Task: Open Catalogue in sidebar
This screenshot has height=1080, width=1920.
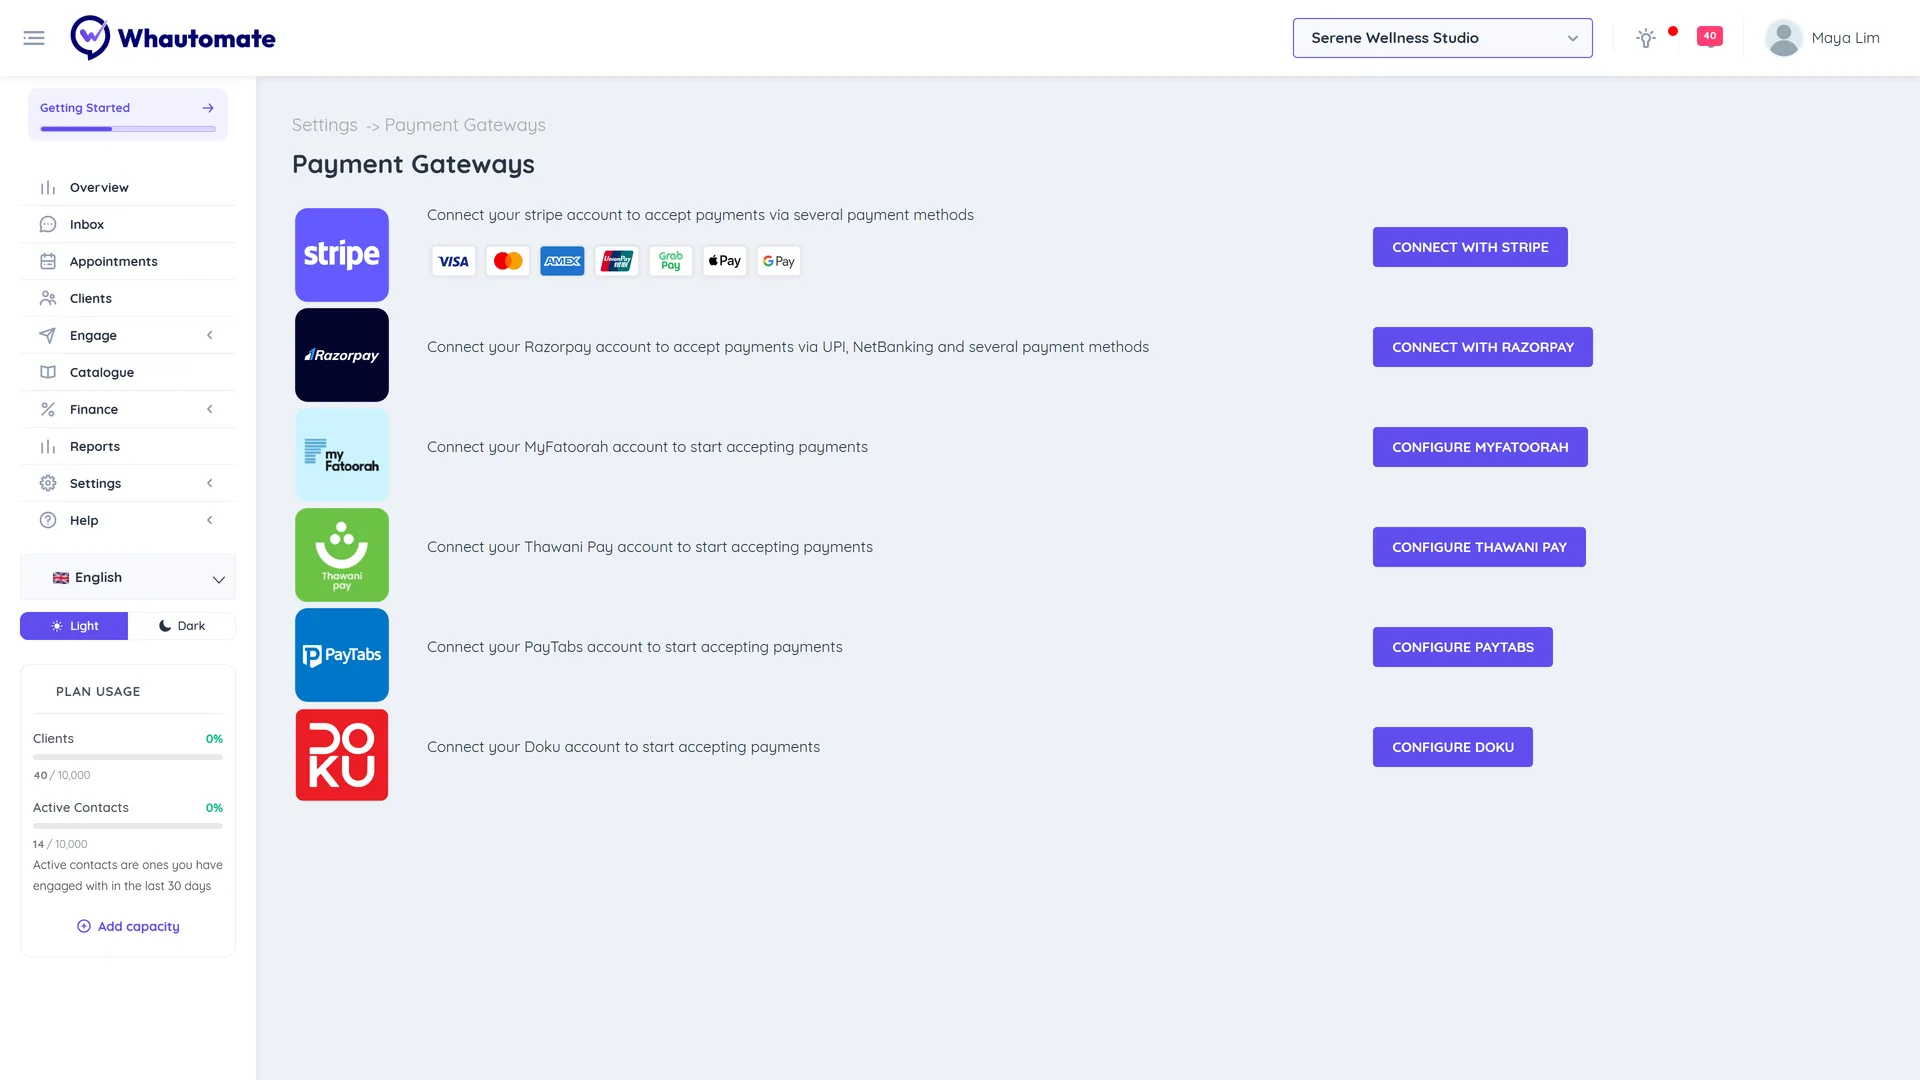Action: [x=128, y=372]
